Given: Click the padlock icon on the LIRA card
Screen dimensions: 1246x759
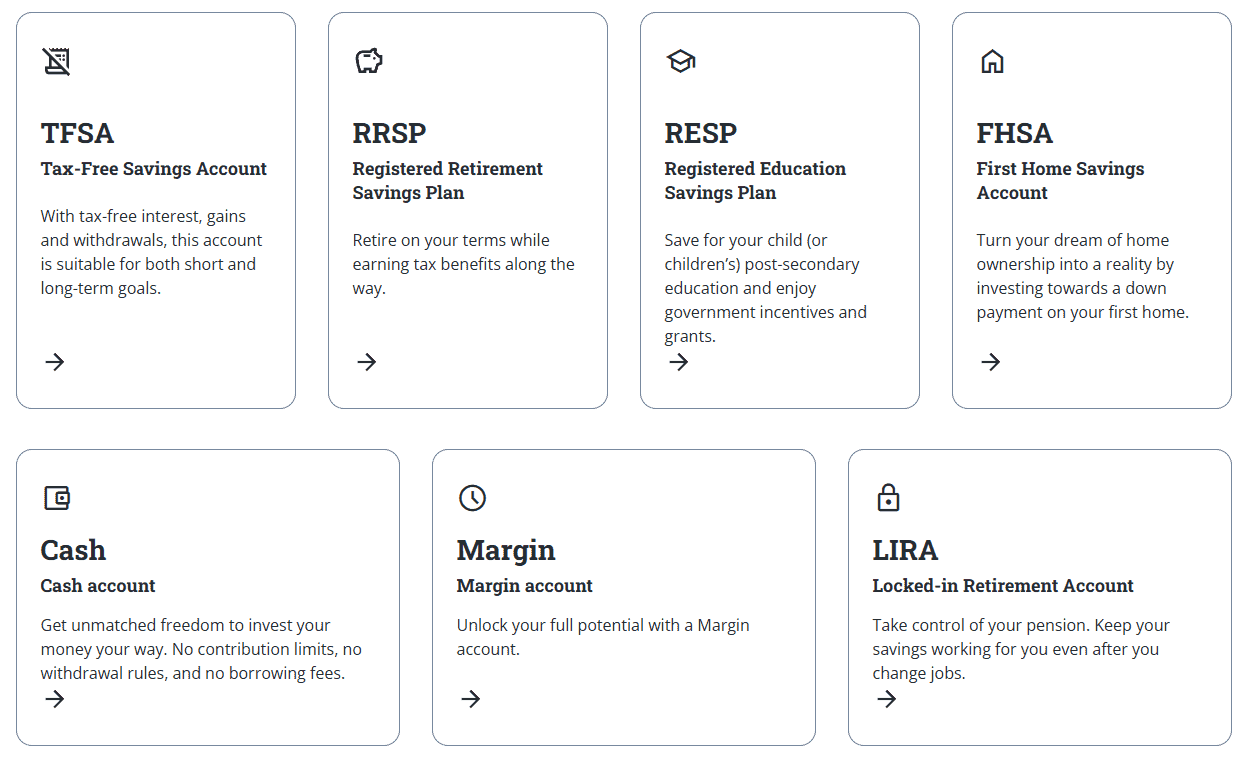Looking at the screenshot, I should click(888, 497).
